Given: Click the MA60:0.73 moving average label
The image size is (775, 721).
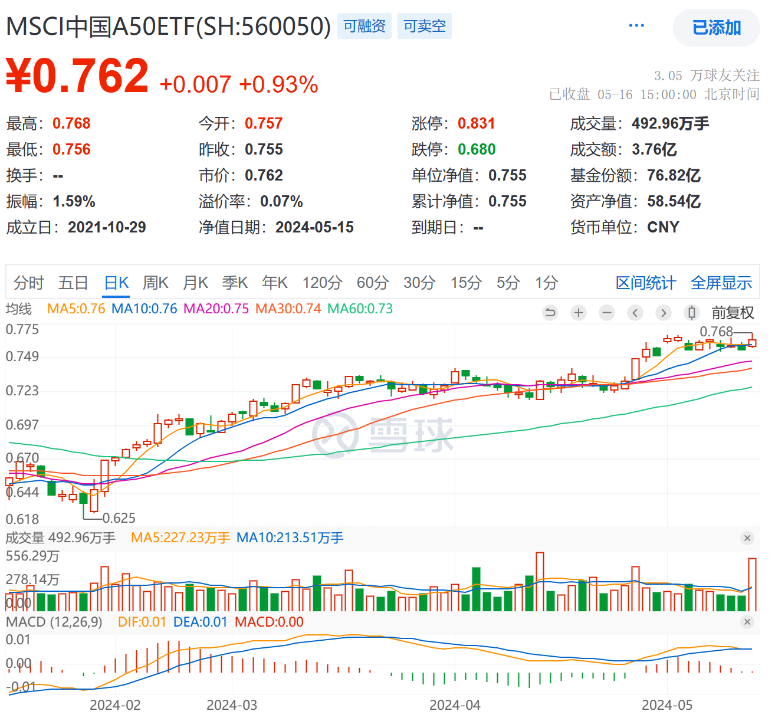Looking at the screenshot, I should pyautogui.click(x=360, y=308).
